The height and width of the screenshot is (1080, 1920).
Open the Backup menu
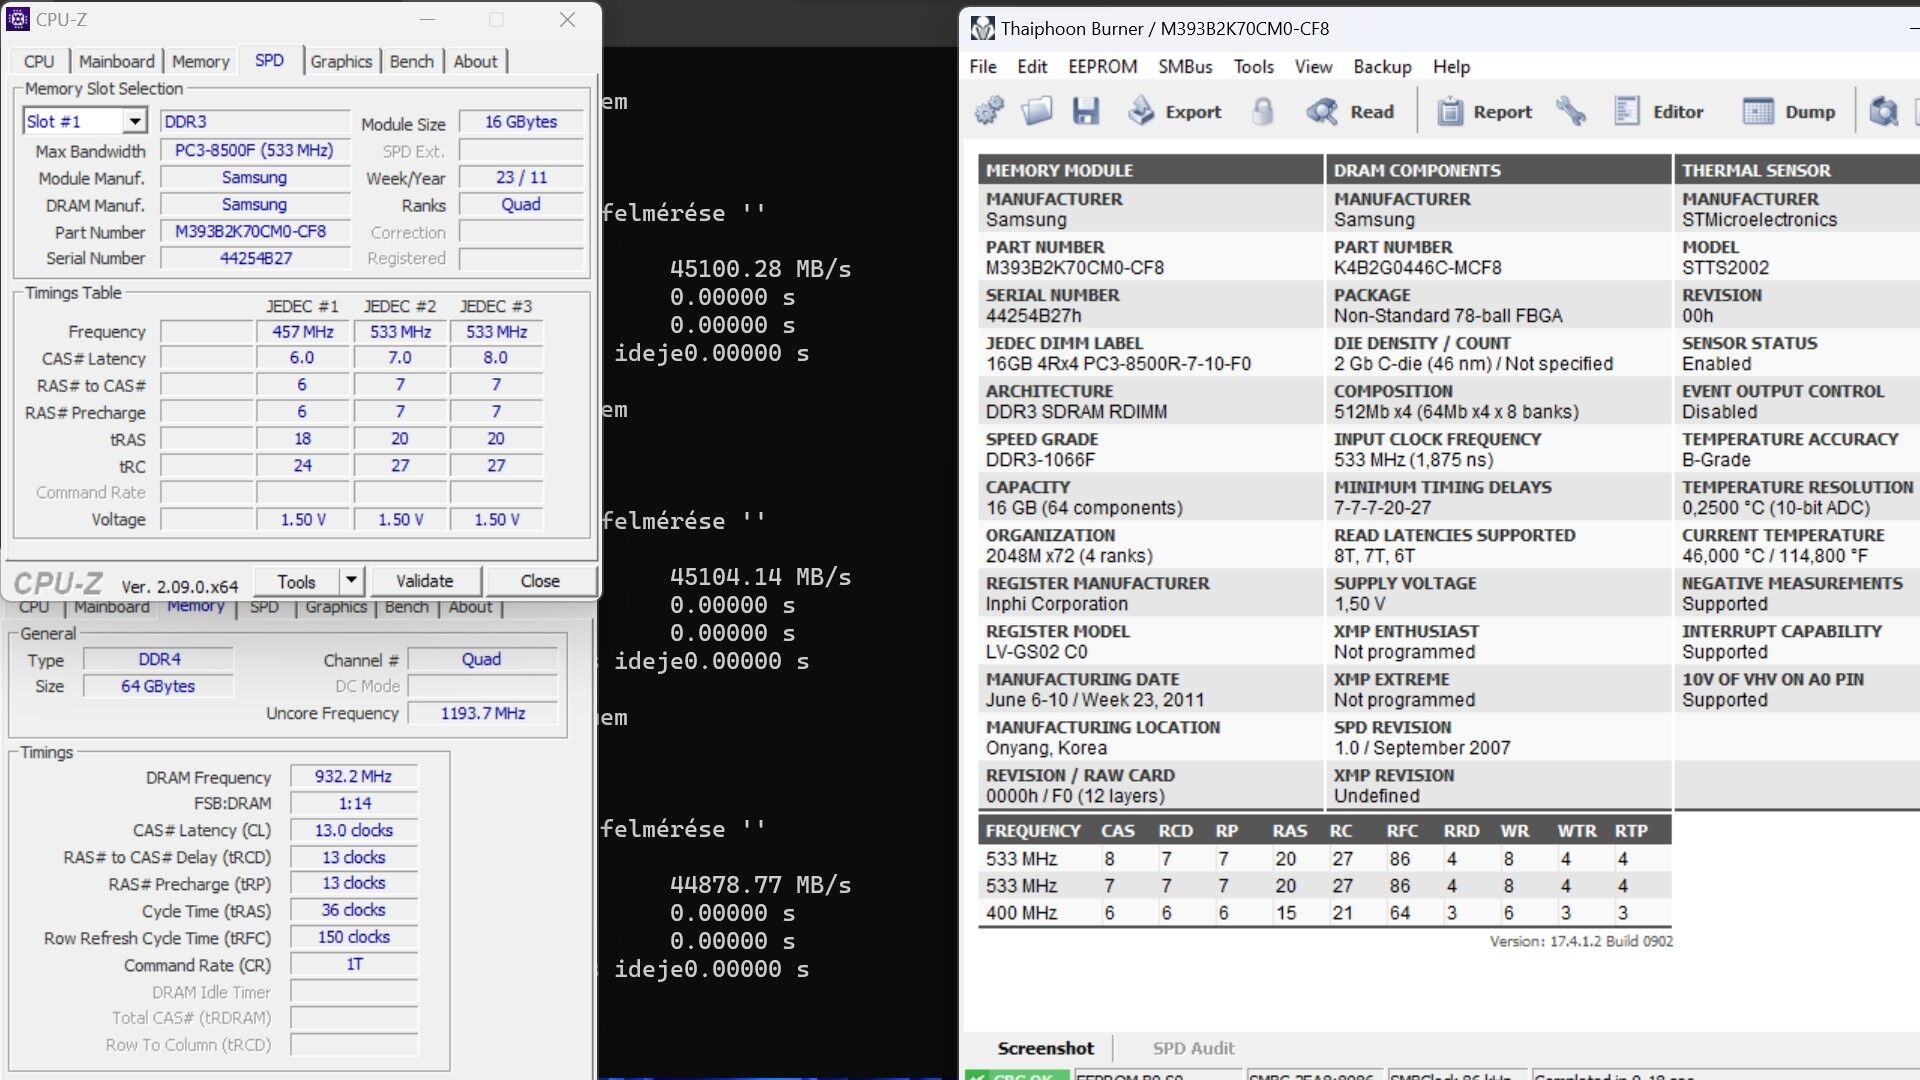pyautogui.click(x=1382, y=66)
